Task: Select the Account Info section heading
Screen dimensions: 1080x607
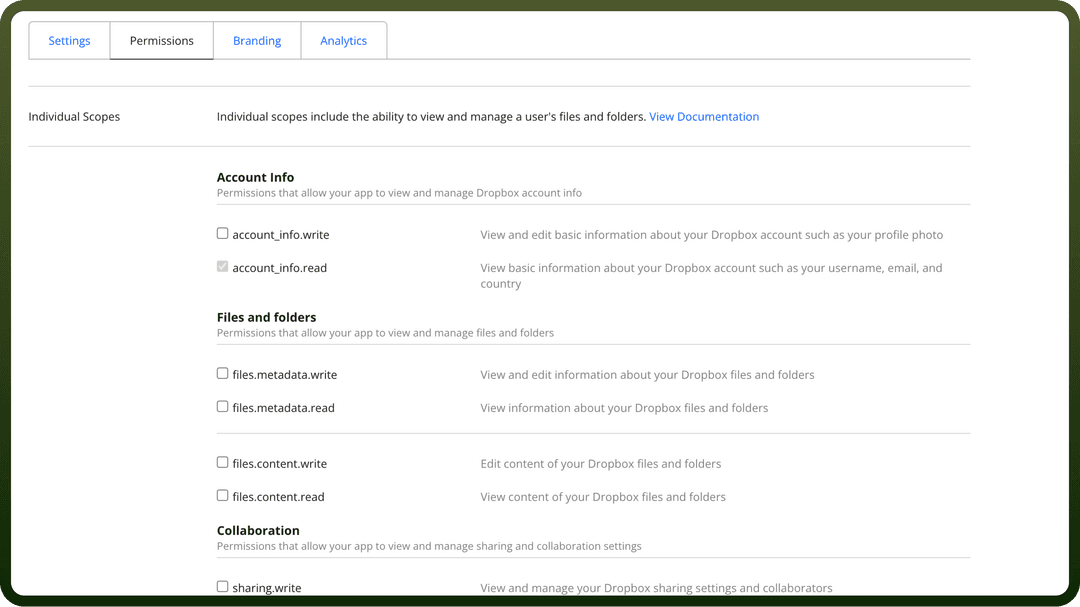Action: [x=255, y=177]
